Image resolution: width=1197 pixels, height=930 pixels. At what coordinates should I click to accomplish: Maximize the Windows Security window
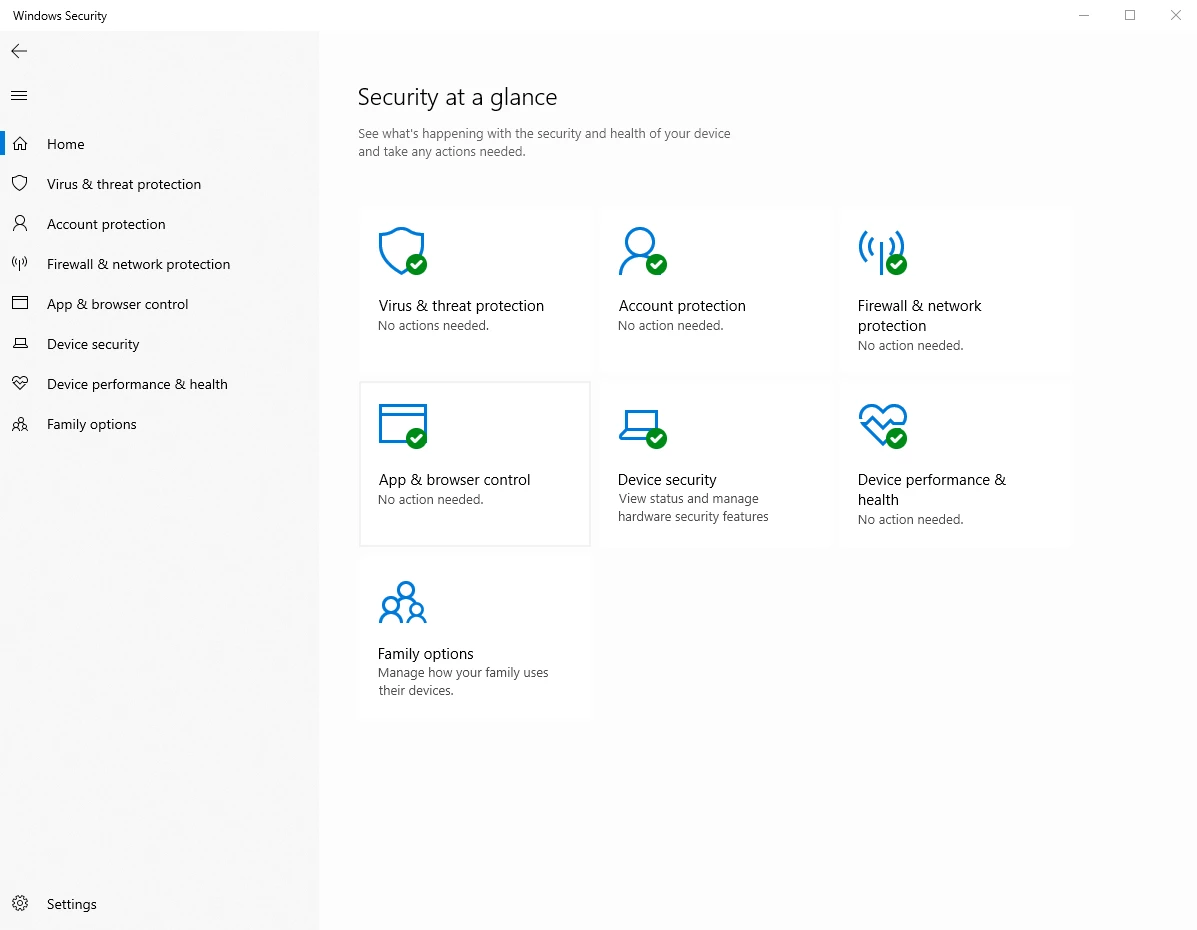1130,15
